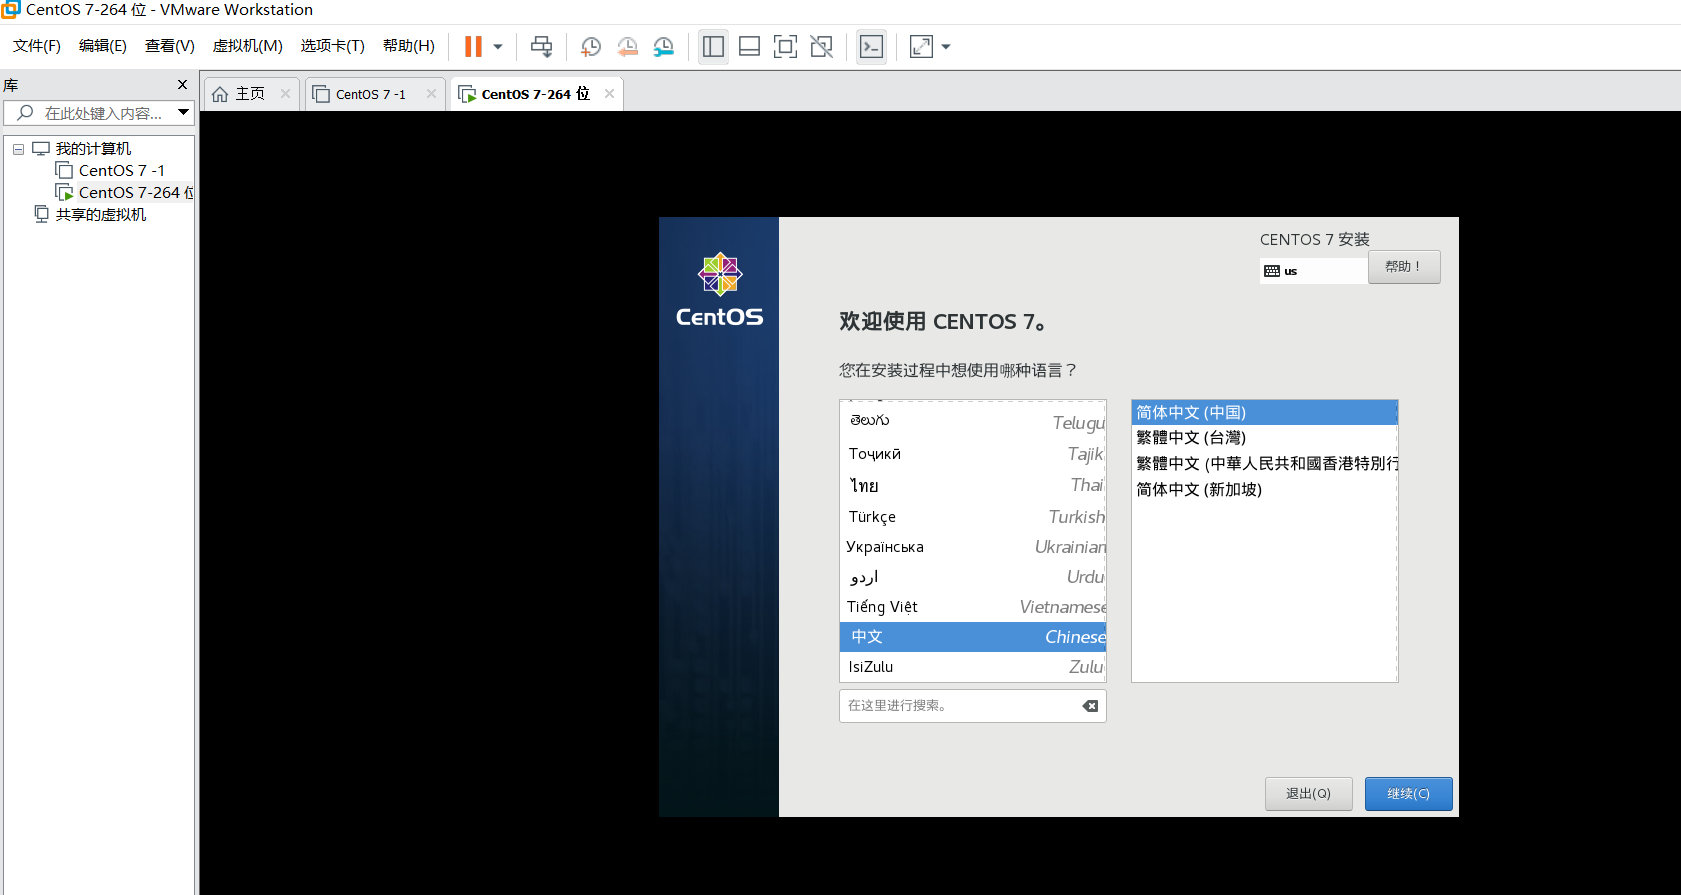Select 中文 Chinese language row
Screen dimensions: 1681x895
pos(973,637)
